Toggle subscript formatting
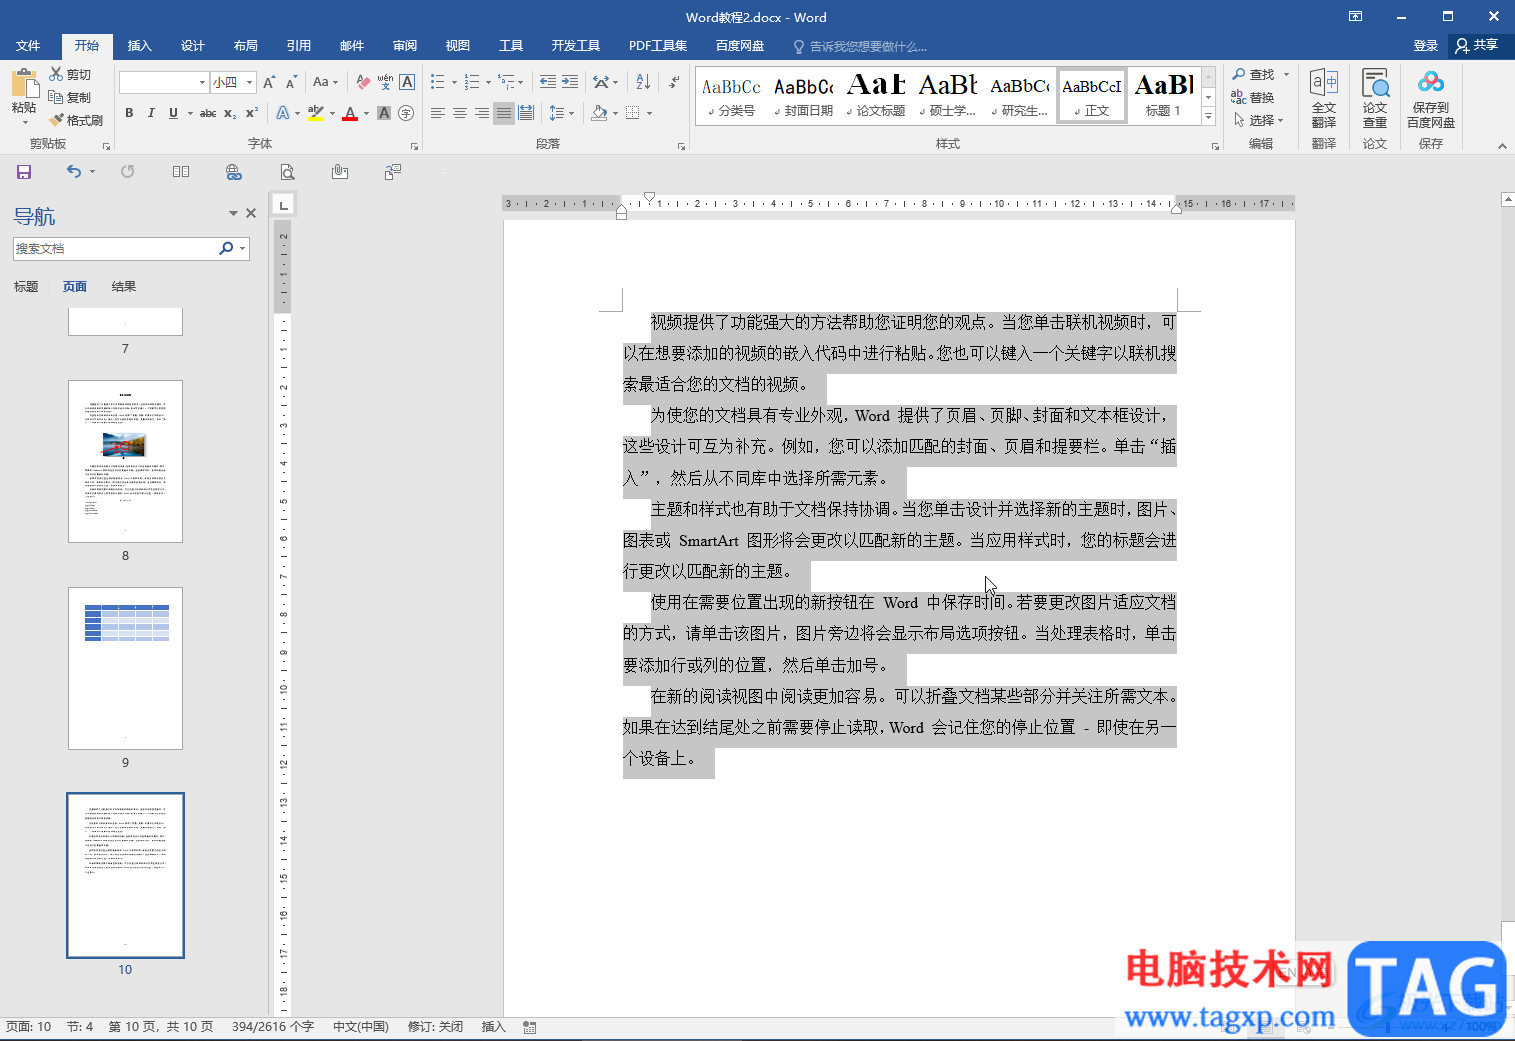The width and height of the screenshot is (1515, 1041). (x=230, y=113)
